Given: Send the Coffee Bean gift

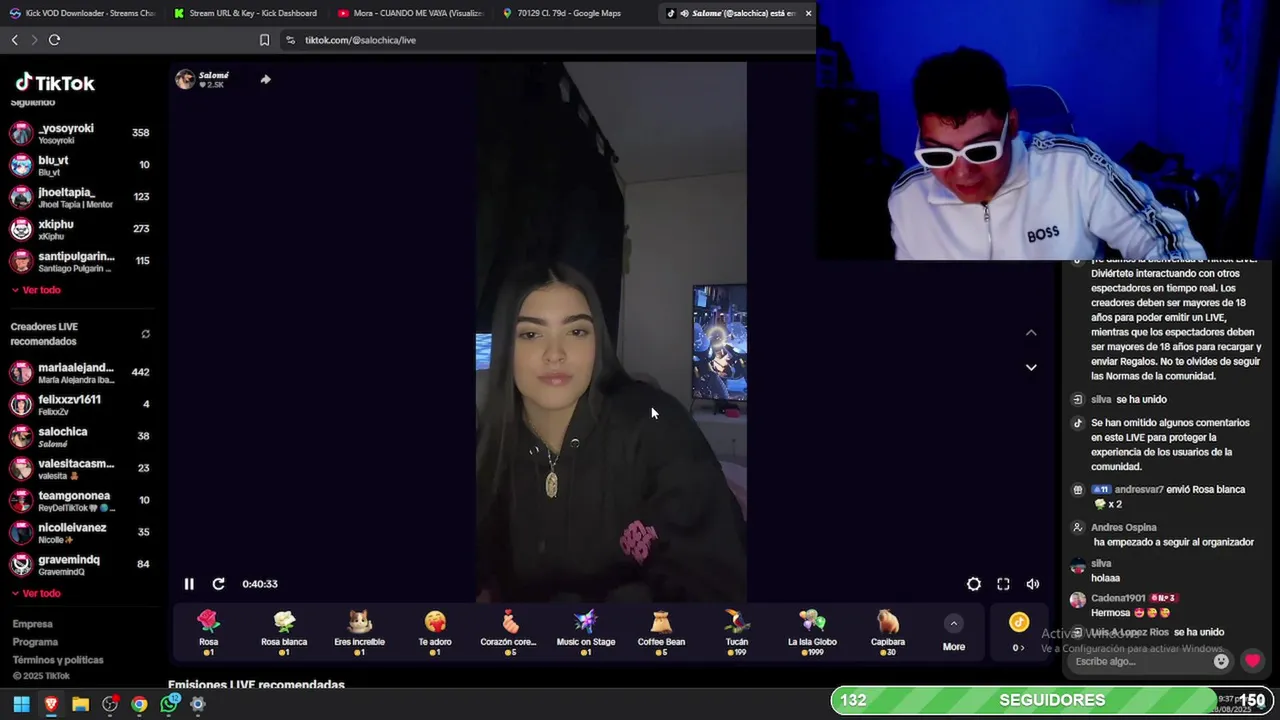Looking at the screenshot, I should [x=661, y=633].
